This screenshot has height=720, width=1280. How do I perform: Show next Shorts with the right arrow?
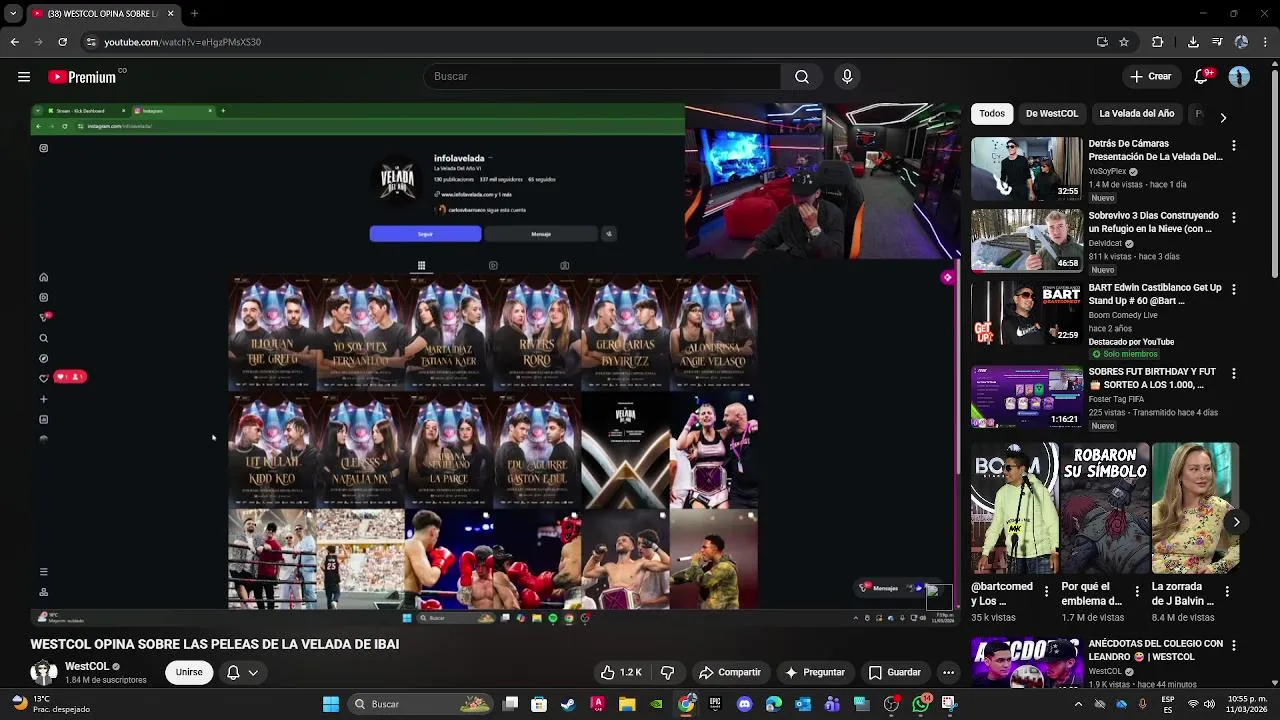[1236, 522]
